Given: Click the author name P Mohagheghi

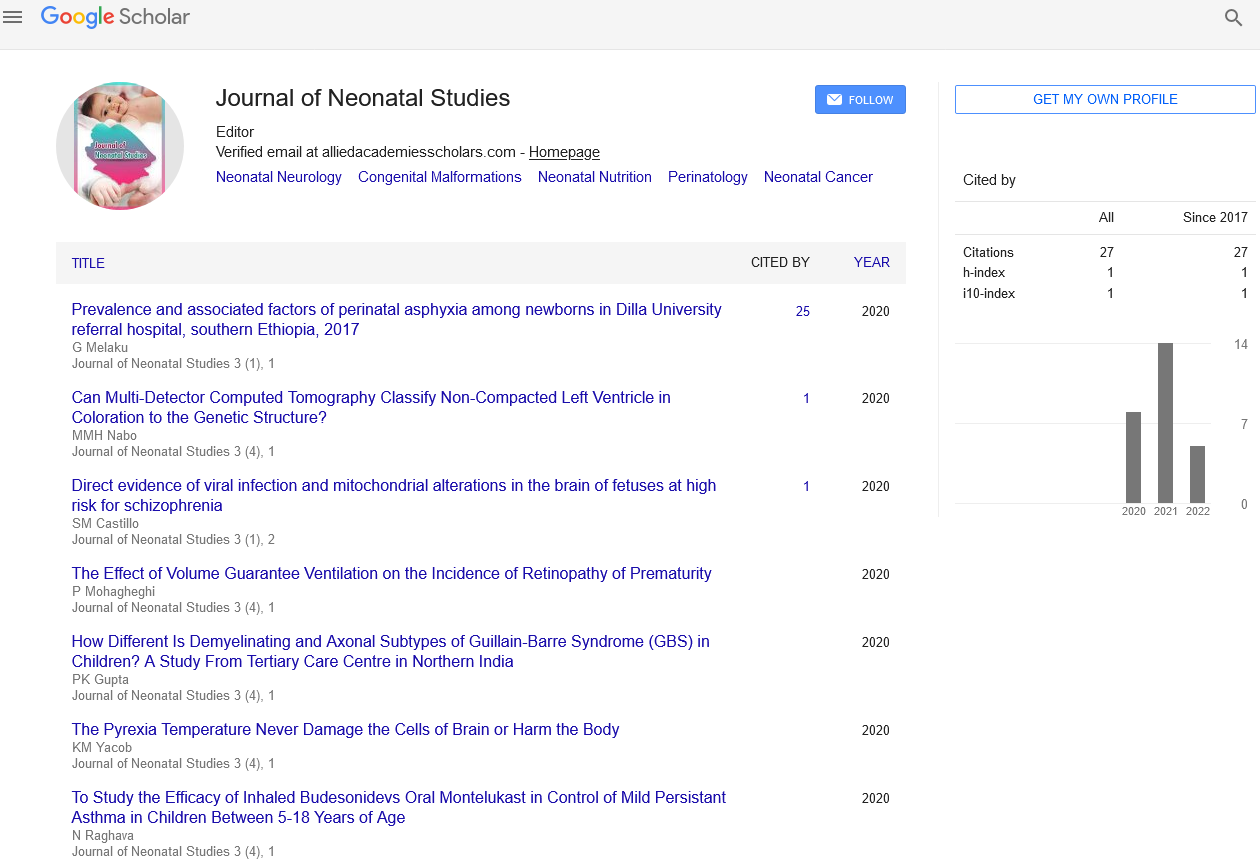Looking at the screenshot, I should (113, 592).
